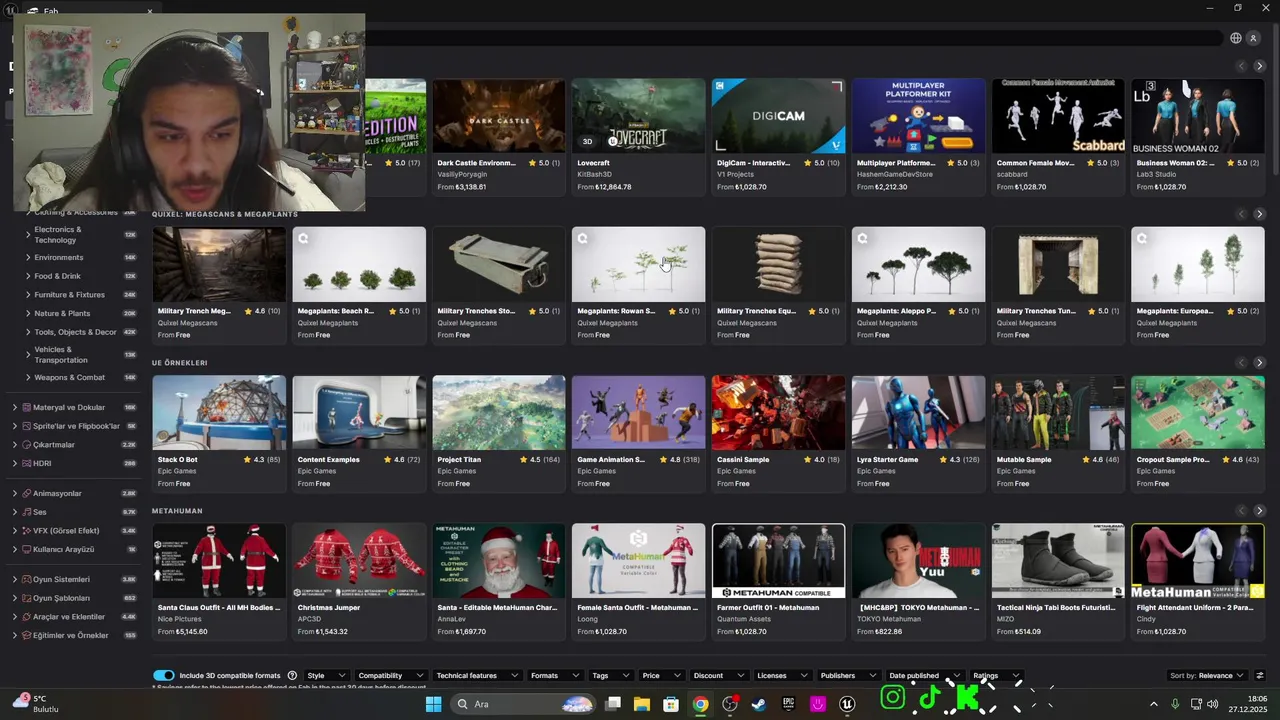Click the Oyun Şablonları icon
Viewport: 1280px width, 720px height.
pyautogui.click(x=26, y=598)
